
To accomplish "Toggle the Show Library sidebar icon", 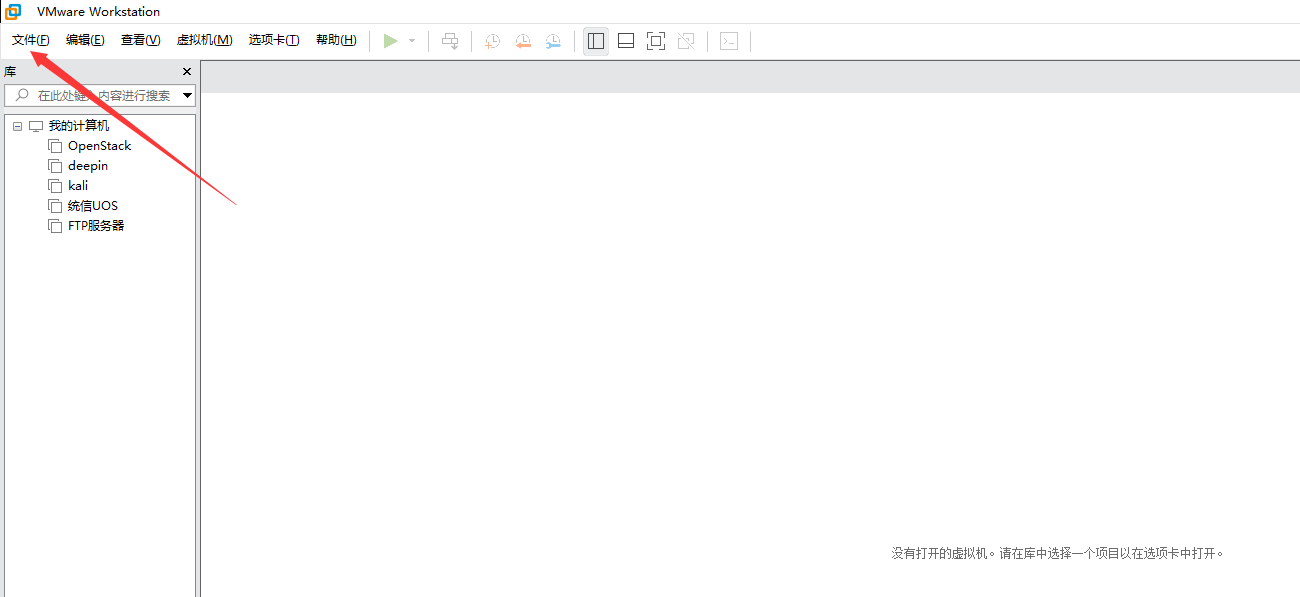I will coord(596,41).
